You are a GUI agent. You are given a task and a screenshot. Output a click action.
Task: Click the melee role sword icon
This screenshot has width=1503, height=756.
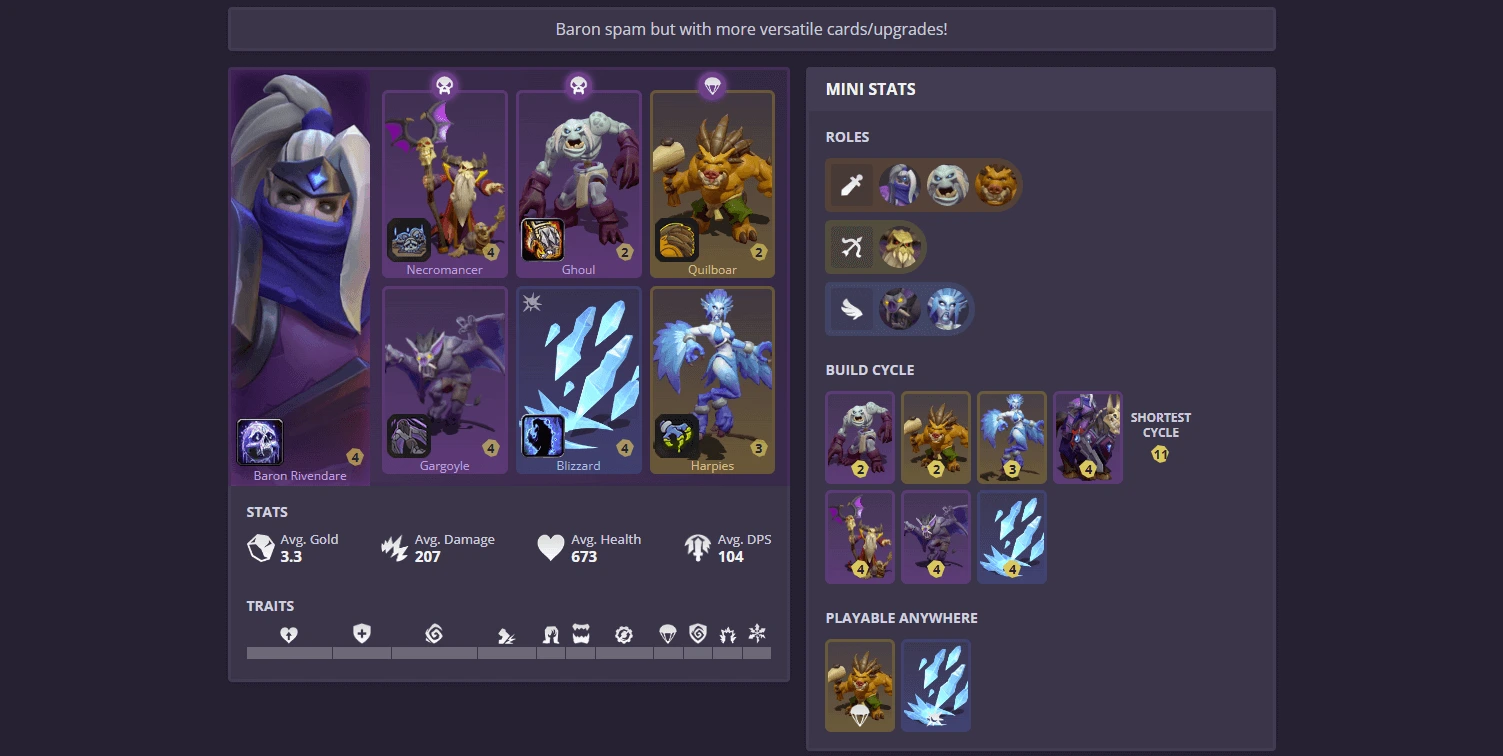tap(851, 185)
